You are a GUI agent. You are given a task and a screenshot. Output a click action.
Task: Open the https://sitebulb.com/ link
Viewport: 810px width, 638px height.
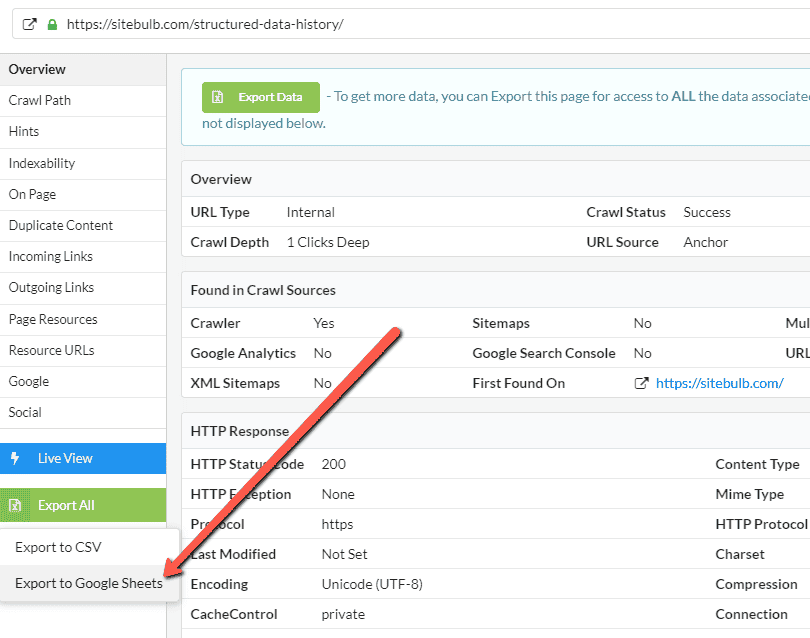pos(720,383)
